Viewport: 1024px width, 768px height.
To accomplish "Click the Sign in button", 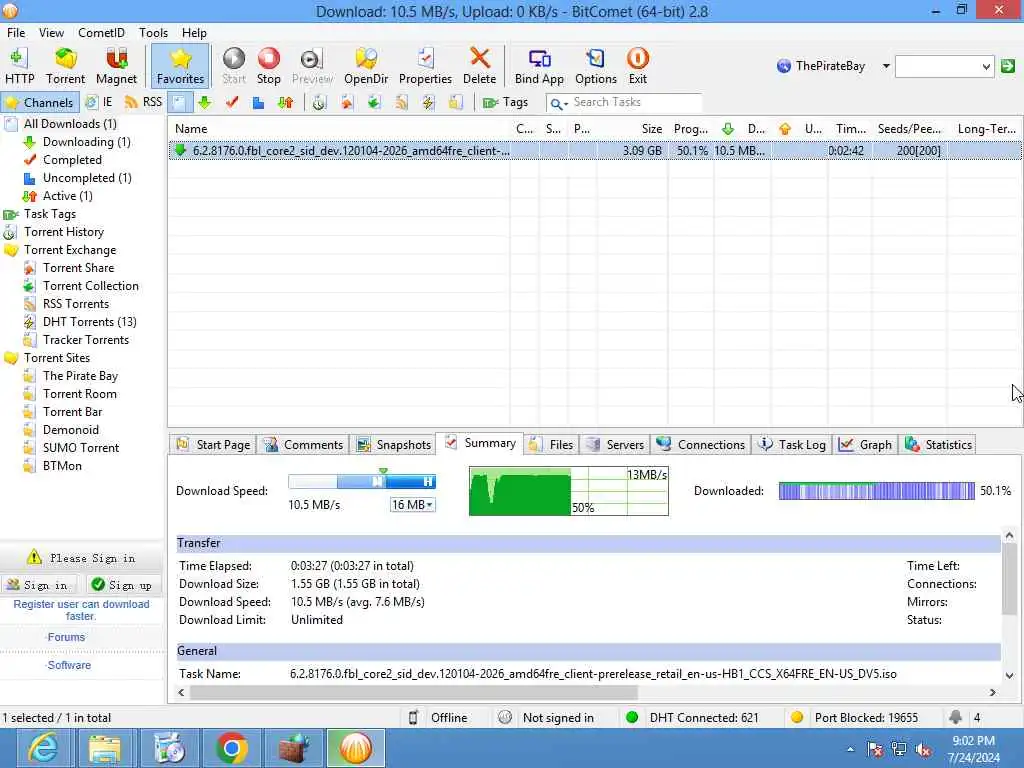I will 39,585.
